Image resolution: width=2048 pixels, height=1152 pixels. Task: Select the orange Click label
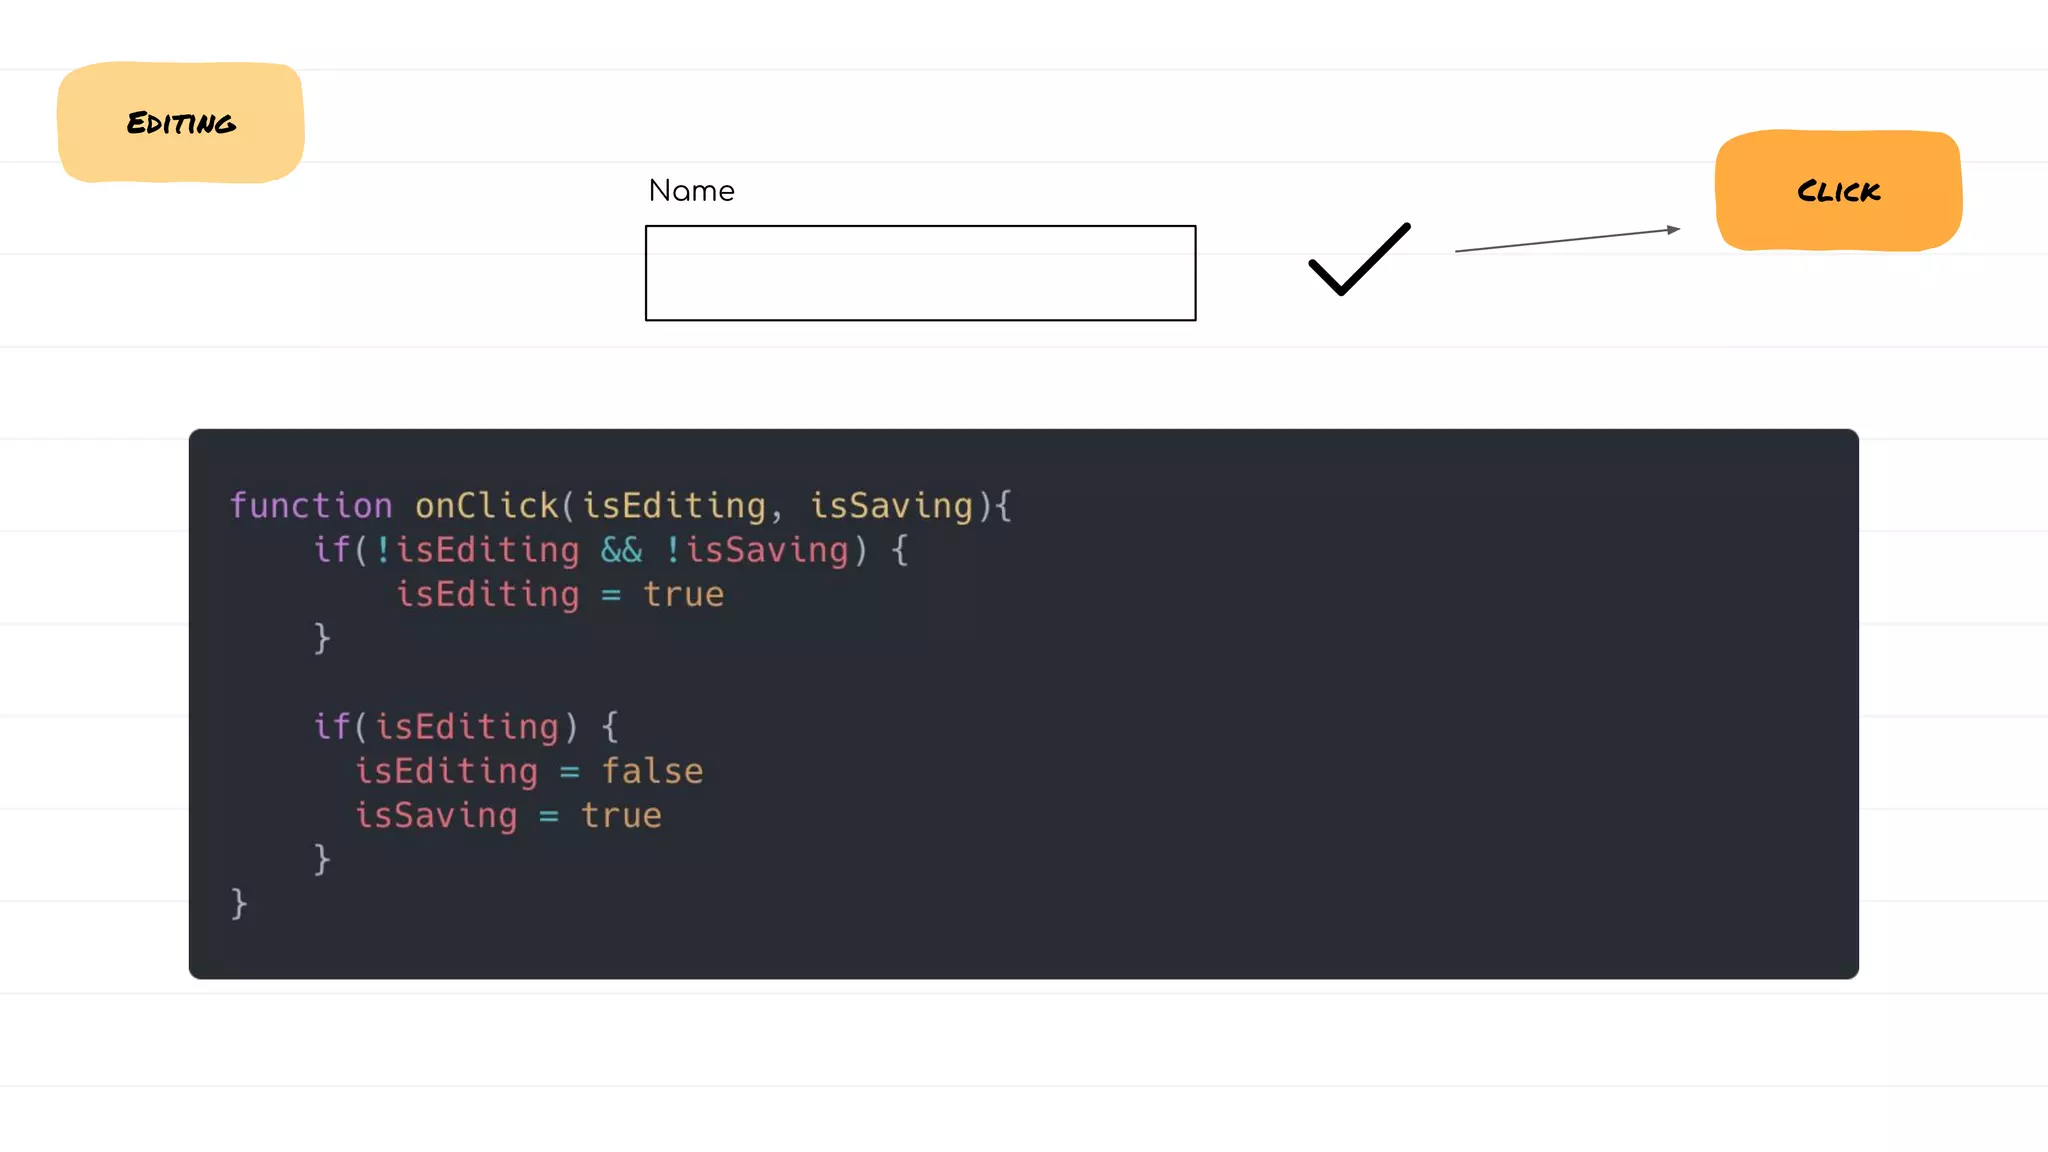click(x=1838, y=191)
